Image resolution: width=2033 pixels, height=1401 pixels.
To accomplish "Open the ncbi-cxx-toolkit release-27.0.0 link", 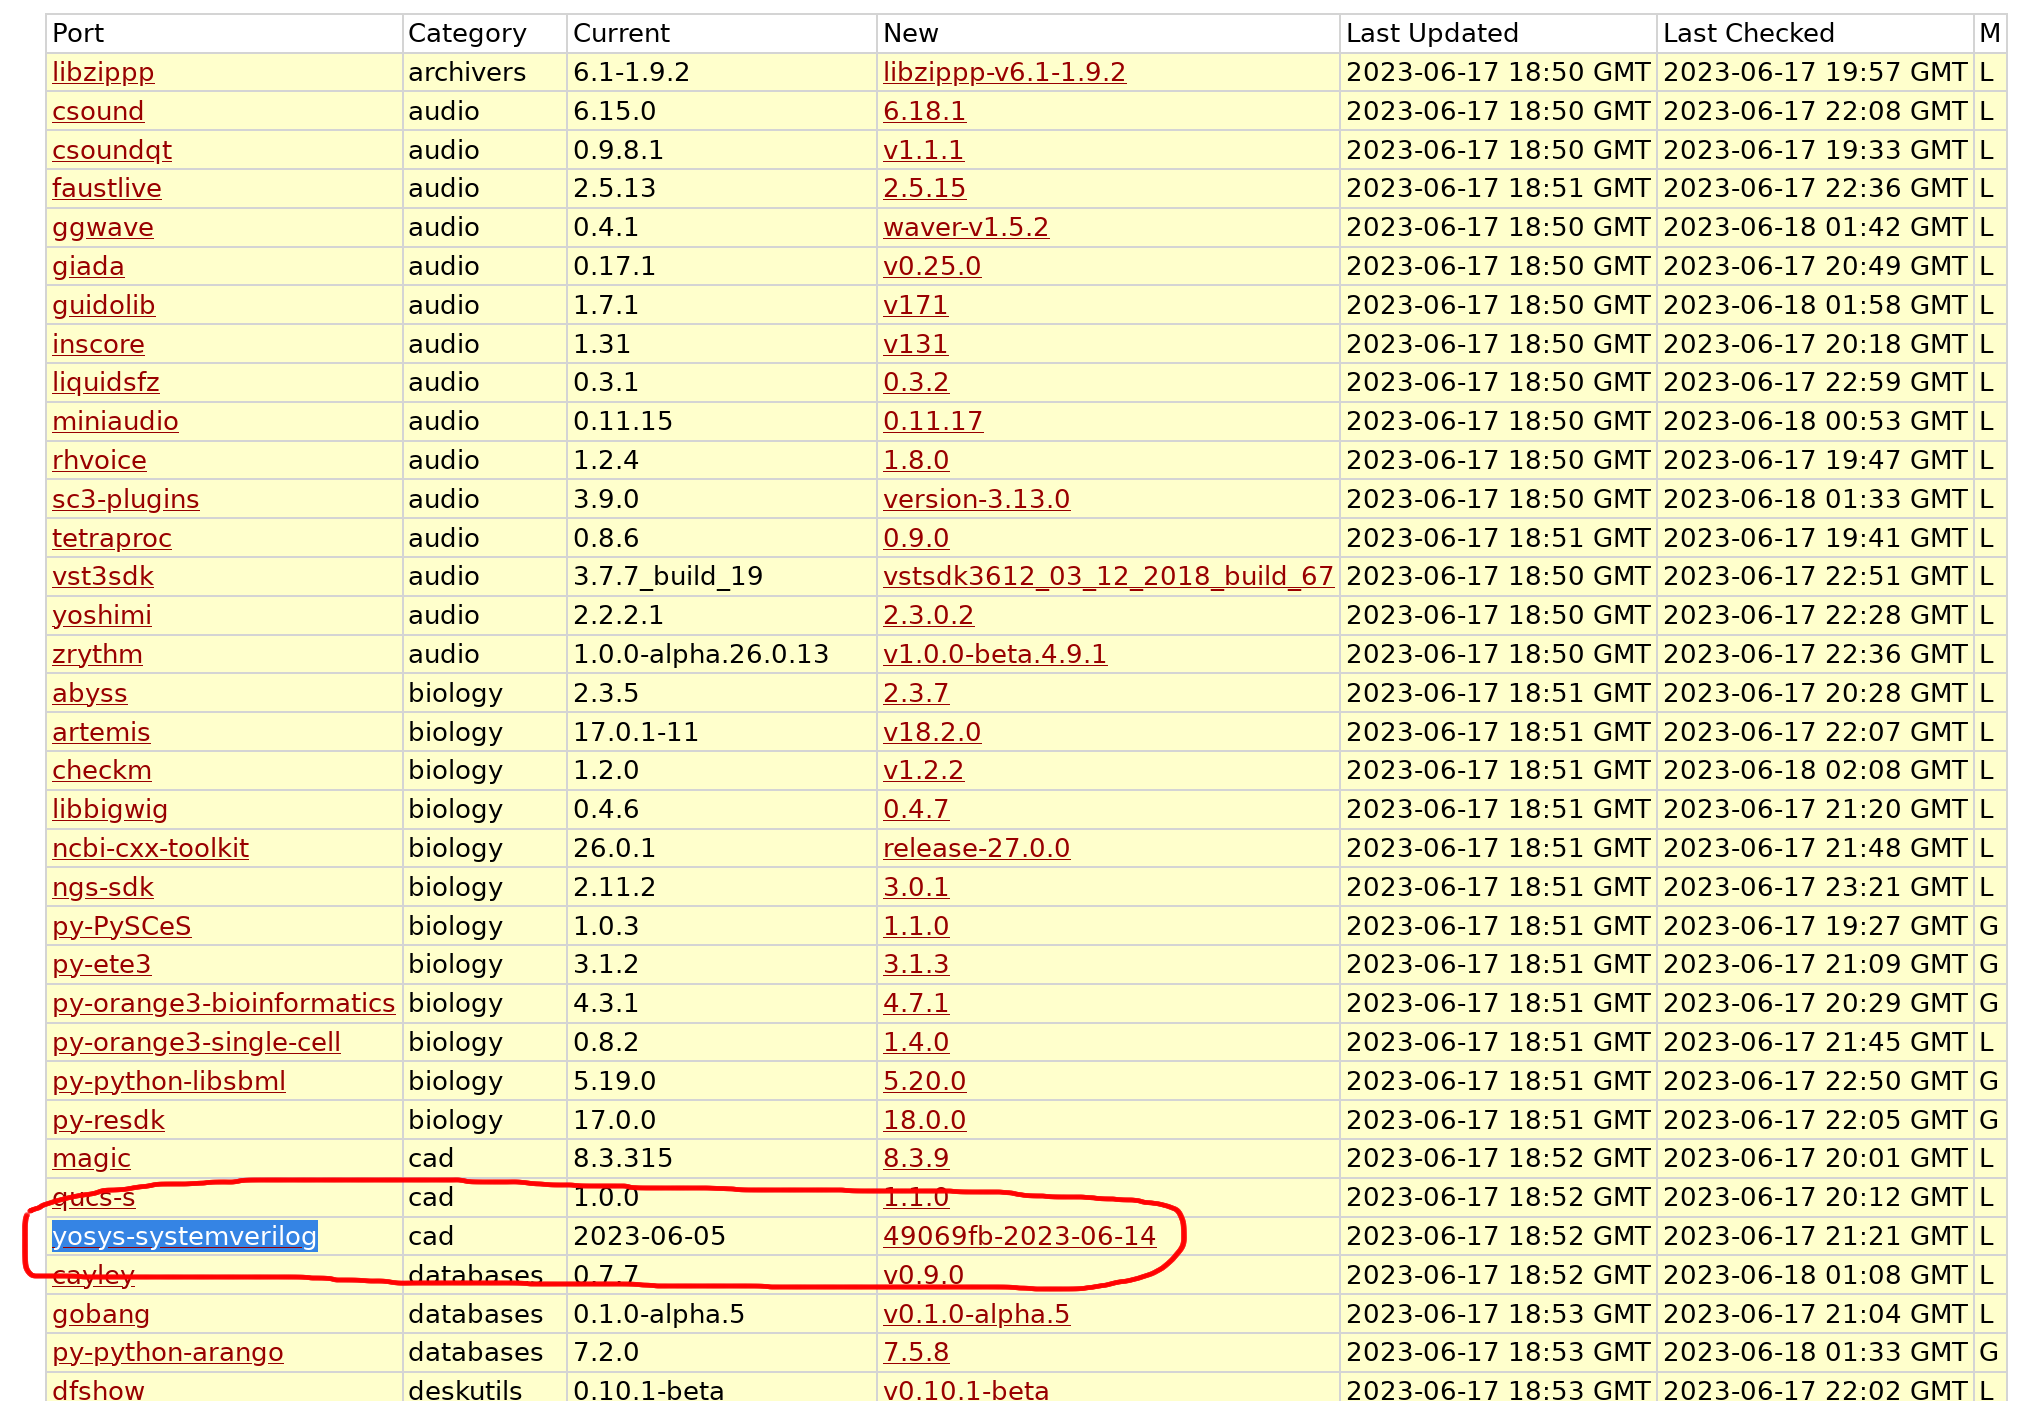I will pyautogui.click(x=976, y=847).
